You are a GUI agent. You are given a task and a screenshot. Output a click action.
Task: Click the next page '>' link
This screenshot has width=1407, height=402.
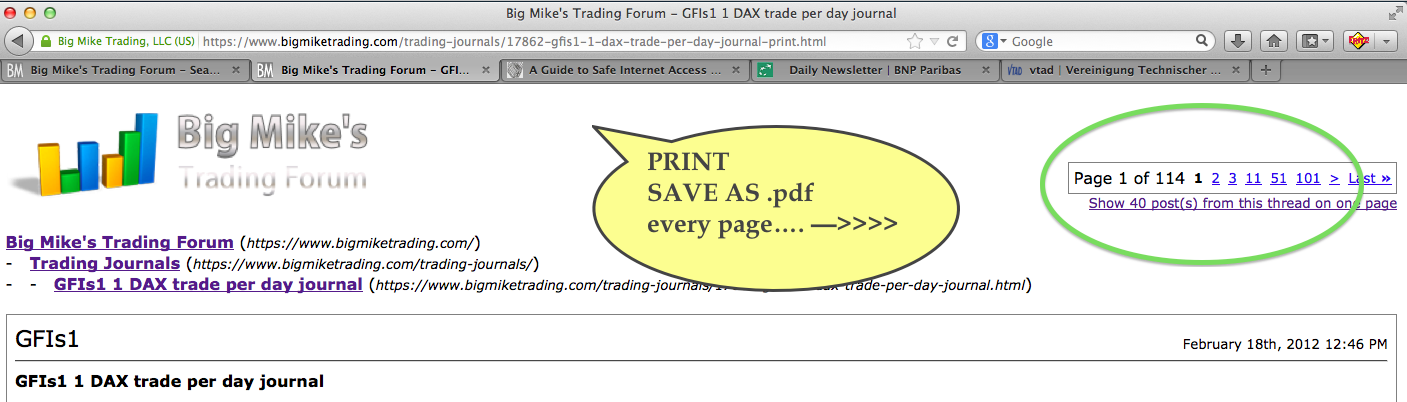pos(1334,179)
